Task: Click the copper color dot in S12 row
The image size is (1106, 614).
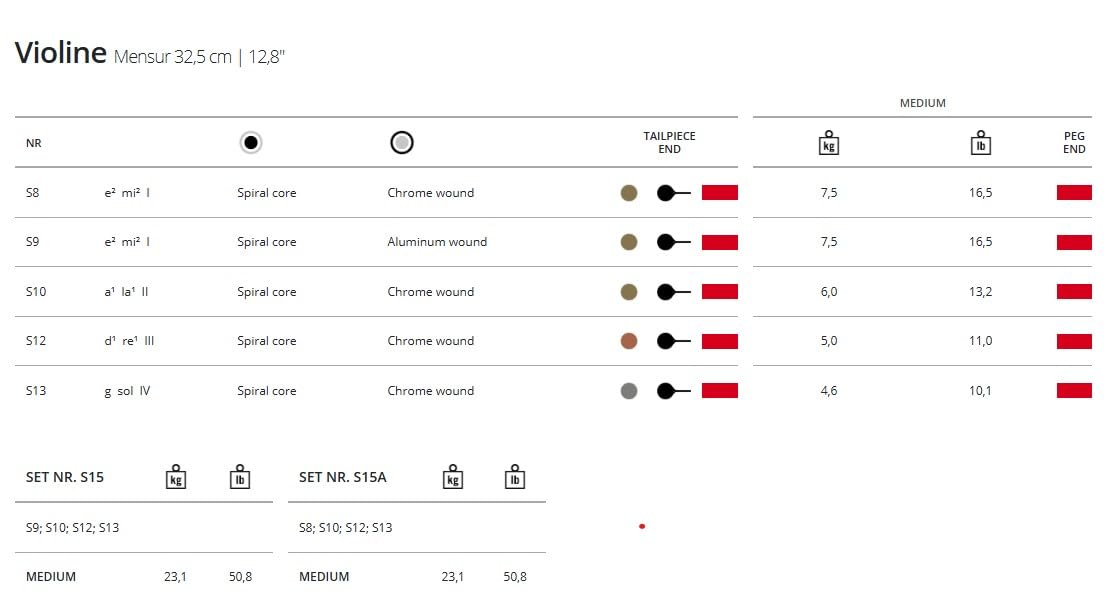Action: click(629, 341)
